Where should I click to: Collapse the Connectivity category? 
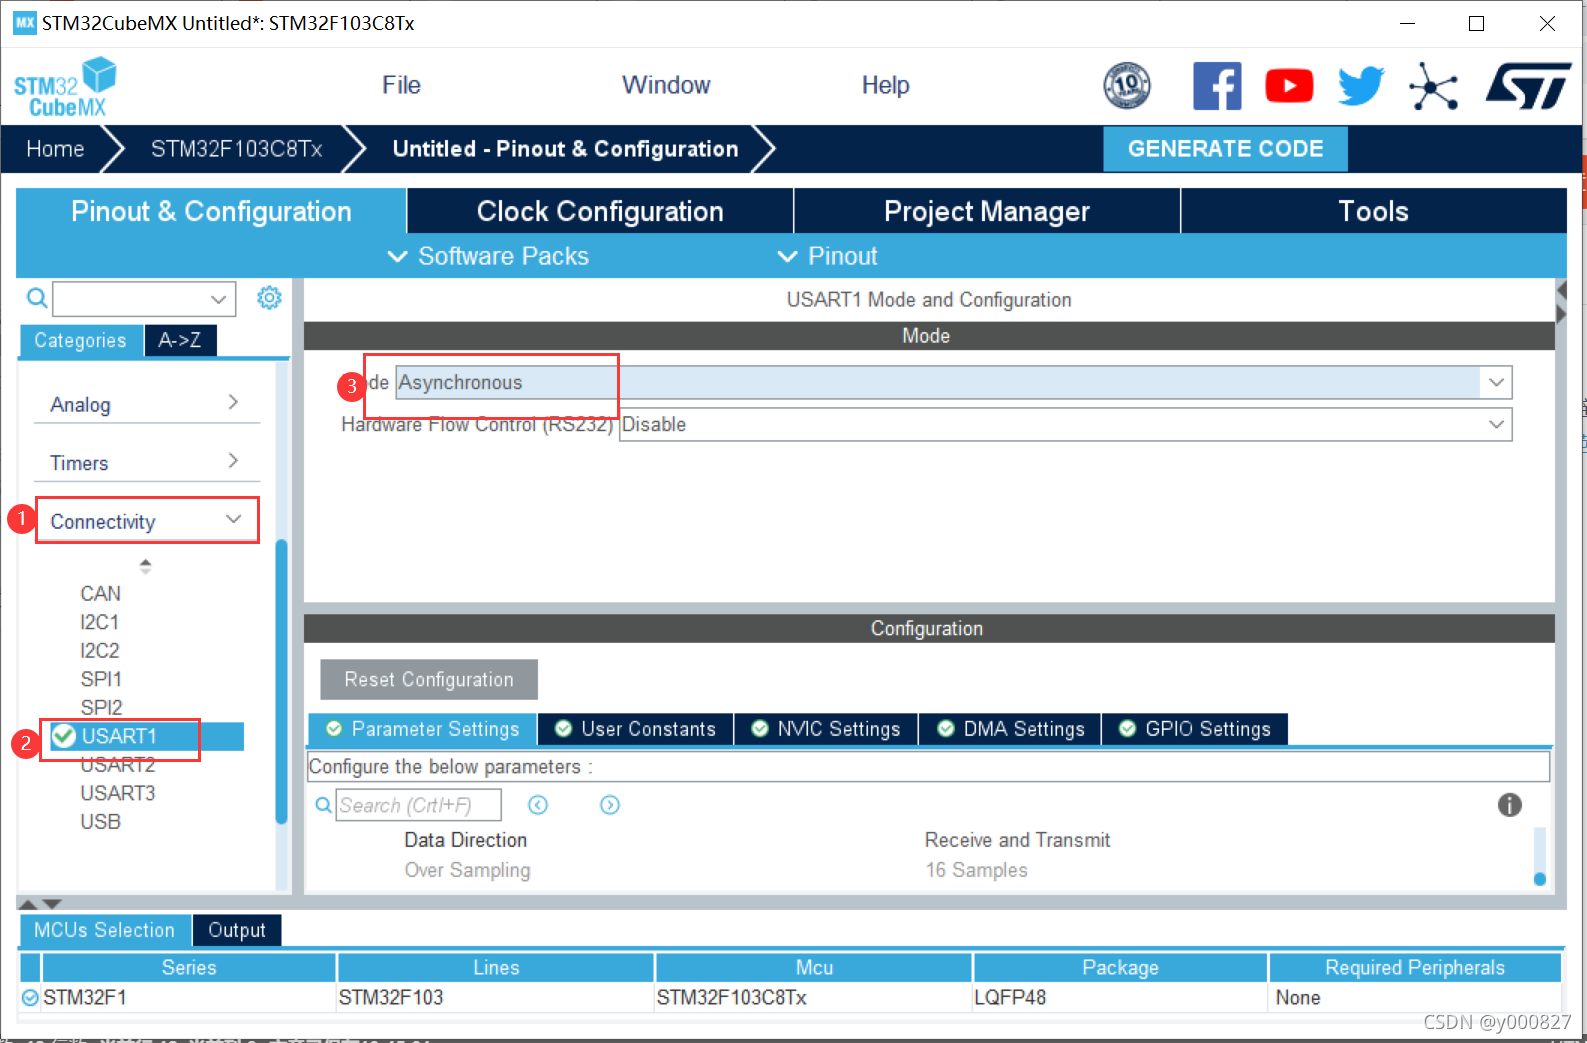147,521
